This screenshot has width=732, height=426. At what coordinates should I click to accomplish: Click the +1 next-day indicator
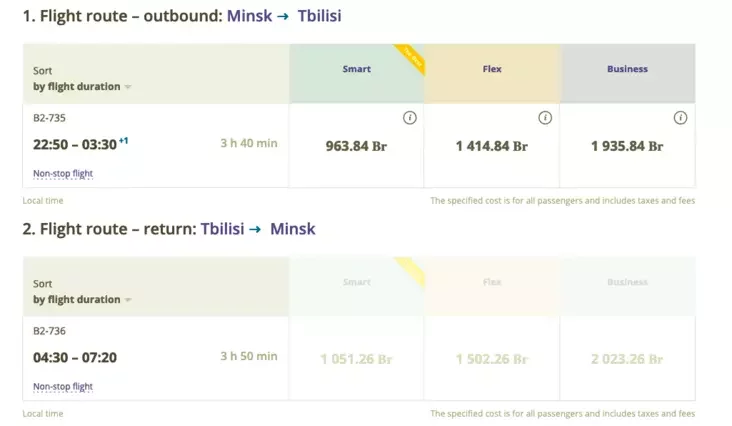point(123,140)
